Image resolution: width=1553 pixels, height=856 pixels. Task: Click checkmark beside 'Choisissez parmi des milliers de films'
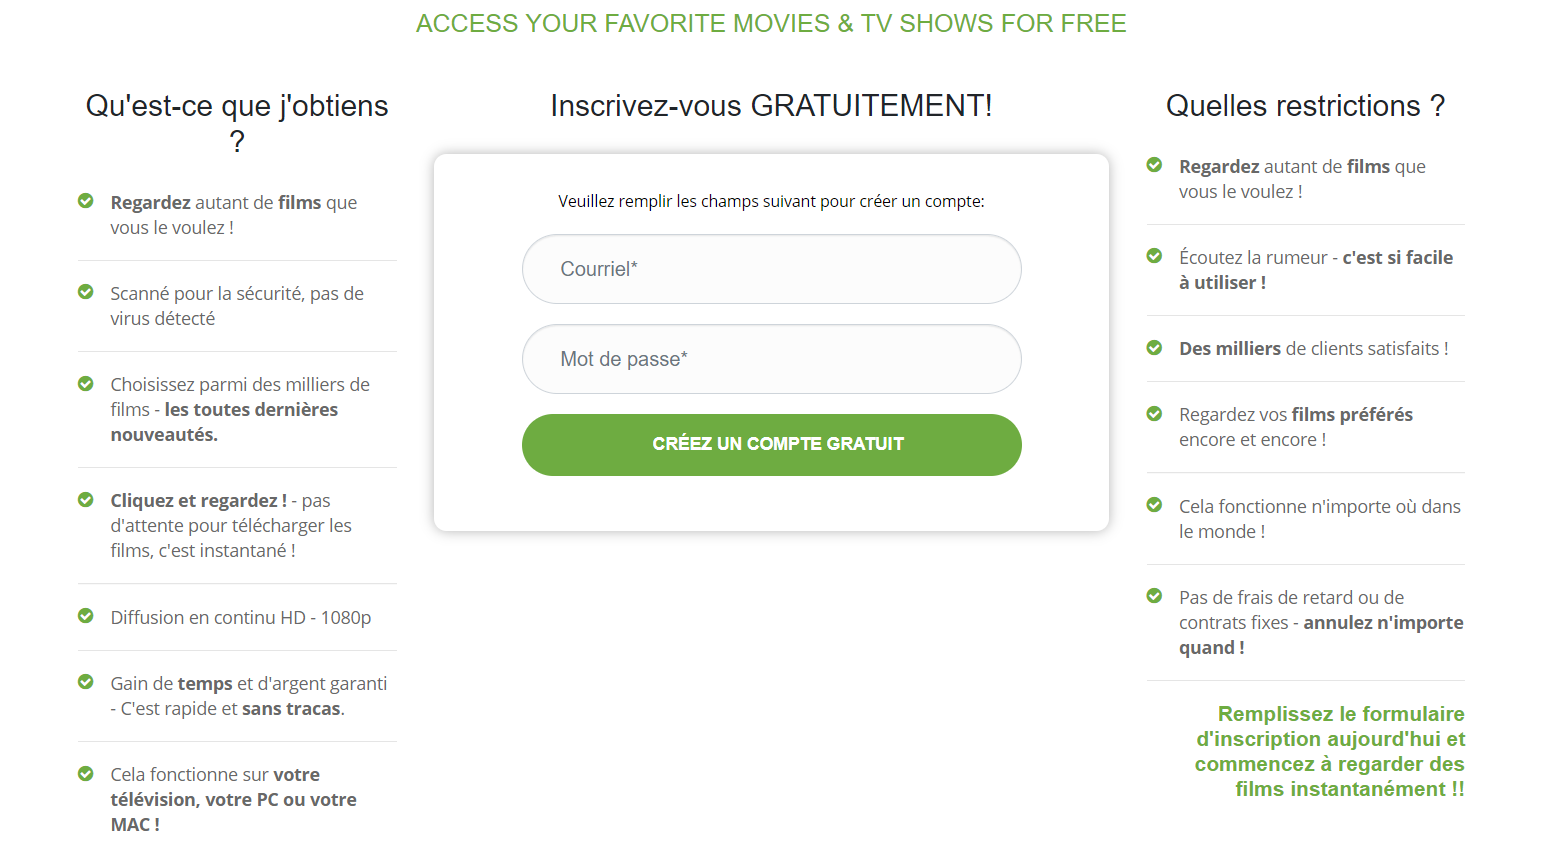click(x=86, y=383)
